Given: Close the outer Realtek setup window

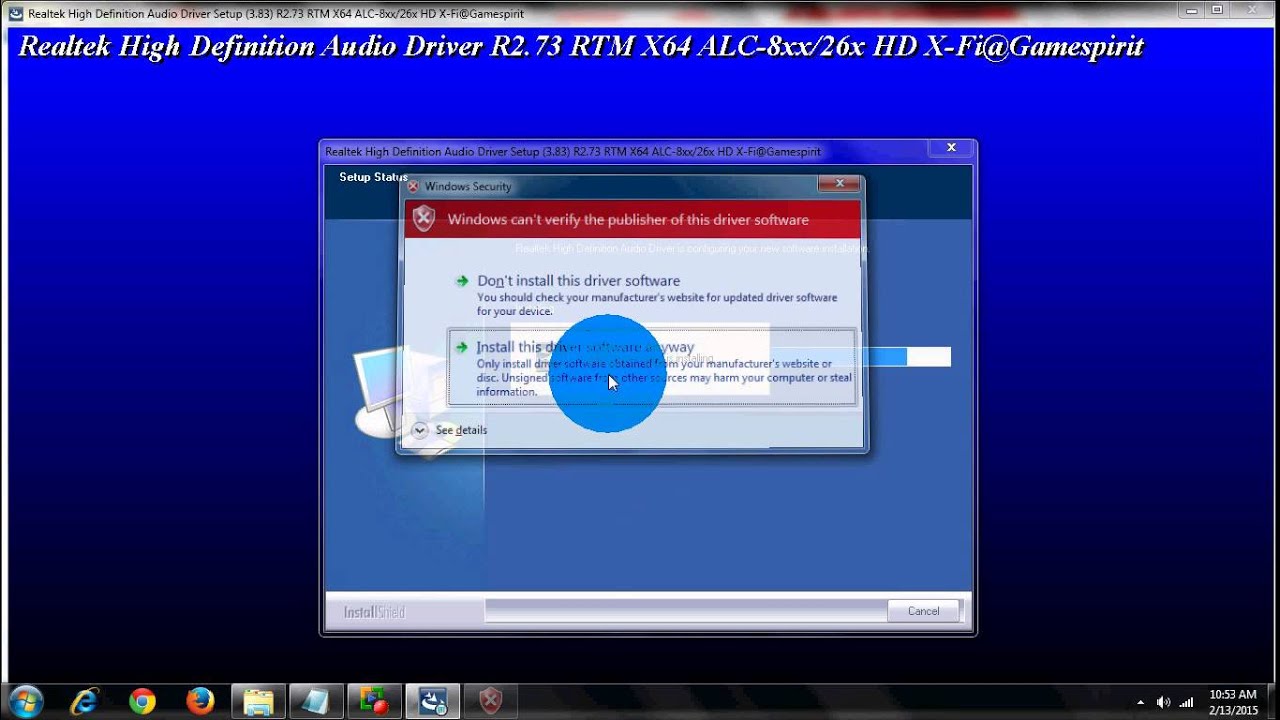Looking at the screenshot, I should (1253, 9).
